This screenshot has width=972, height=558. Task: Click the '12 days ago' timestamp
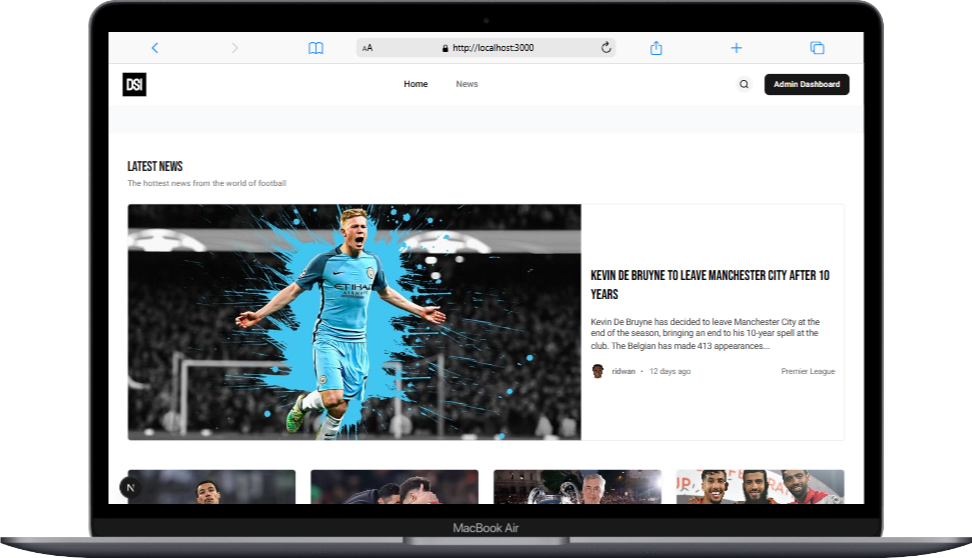(x=669, y=371)
